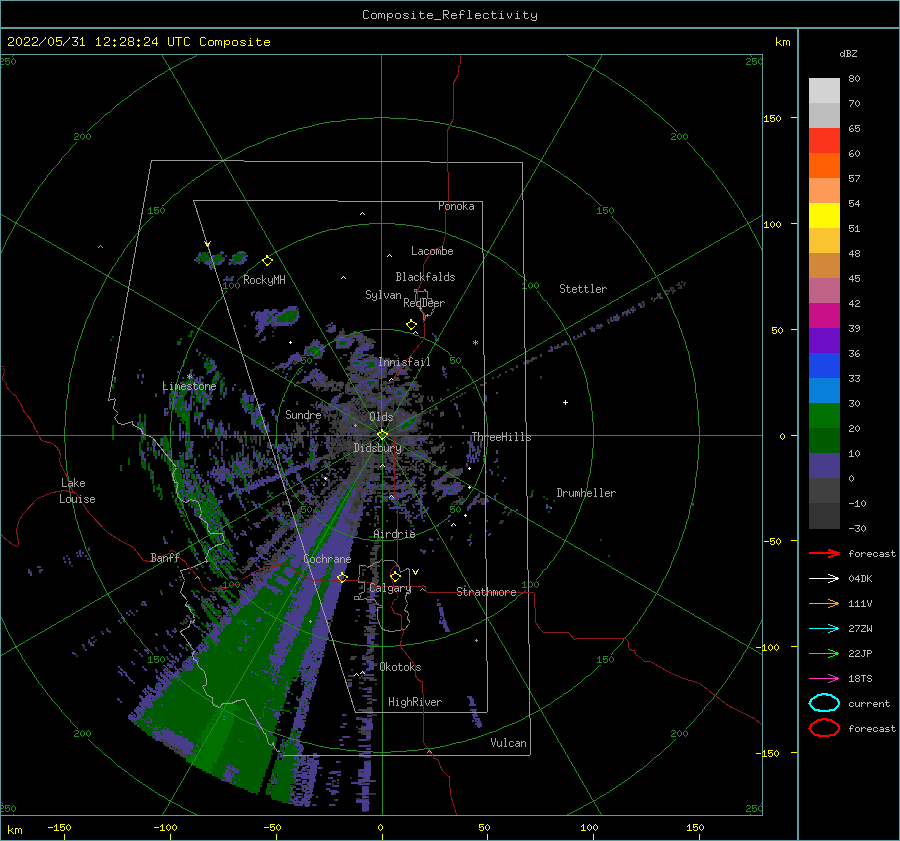The width and height of the screenshot is (900, 841).
Task: Click the Sylvan label
Action: pos(383,295)
